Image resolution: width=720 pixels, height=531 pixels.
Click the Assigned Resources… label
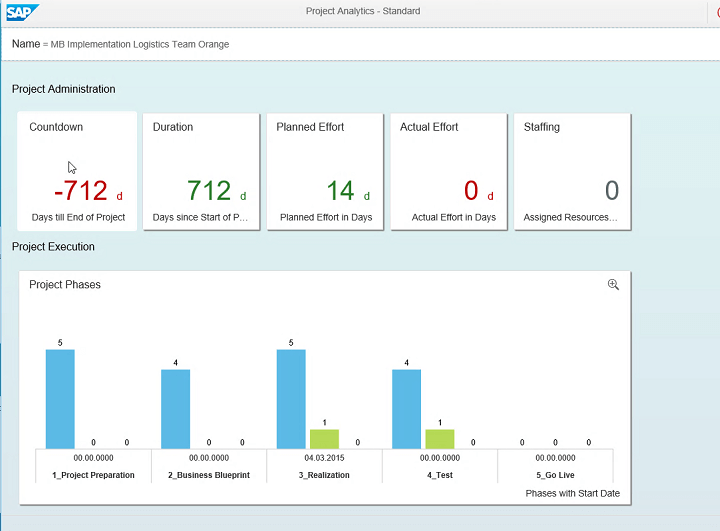tap(570, 217)
